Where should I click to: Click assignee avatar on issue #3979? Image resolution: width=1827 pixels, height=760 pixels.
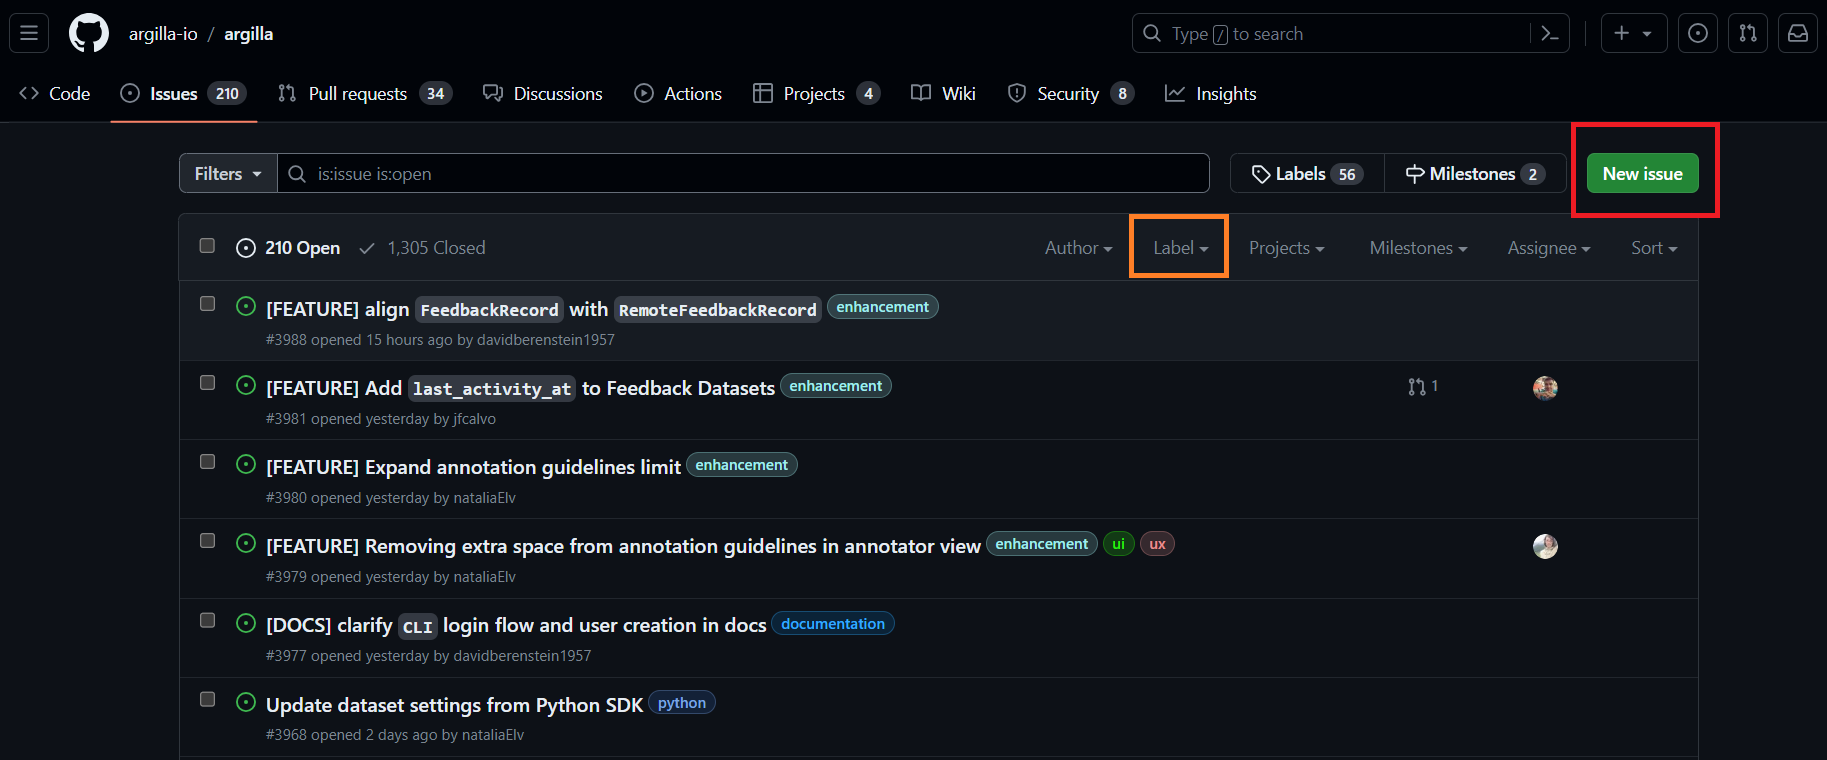click(1544, 546)
